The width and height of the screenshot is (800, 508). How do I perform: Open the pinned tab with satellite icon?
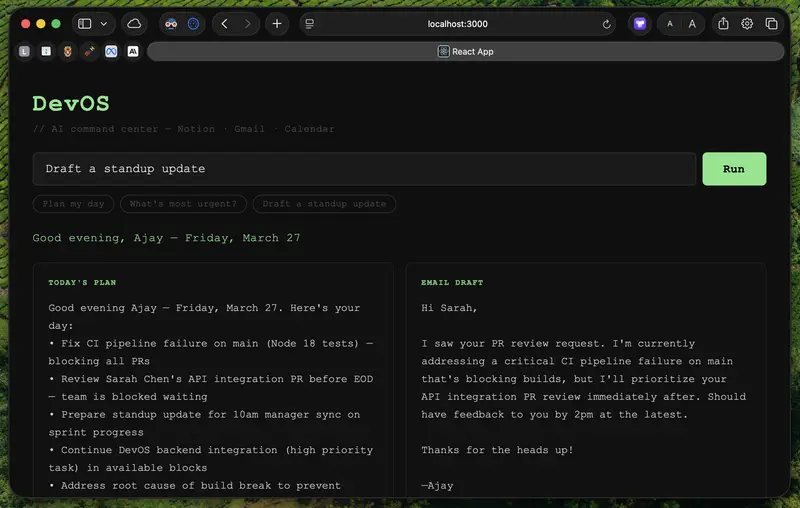click(89, 52)
